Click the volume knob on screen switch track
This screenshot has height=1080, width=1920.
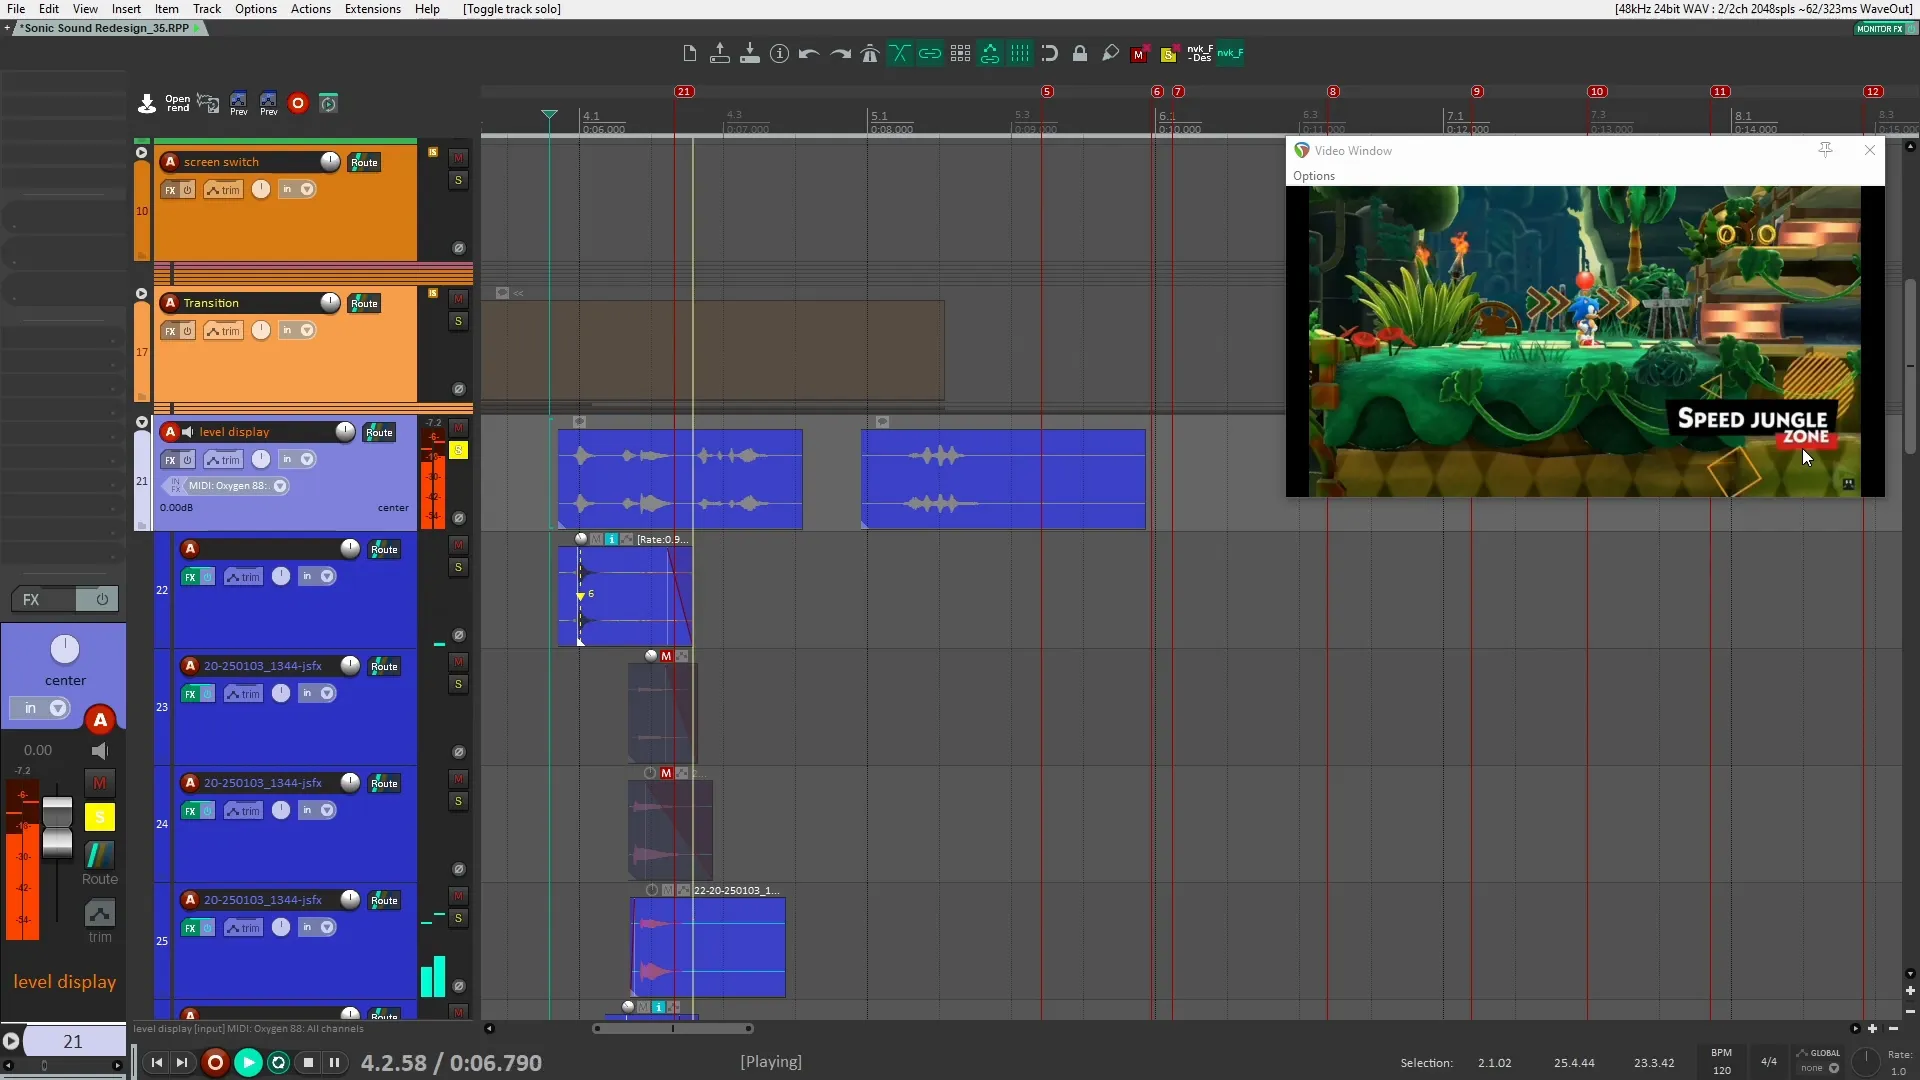pos(330,162)
